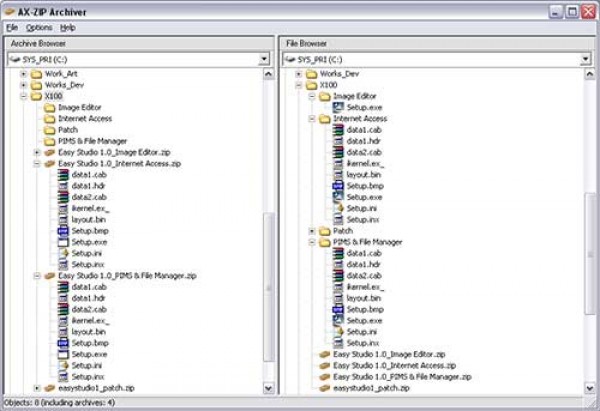Open the Options menu
The width and height of the screenshot is (600, 411).
39,28
